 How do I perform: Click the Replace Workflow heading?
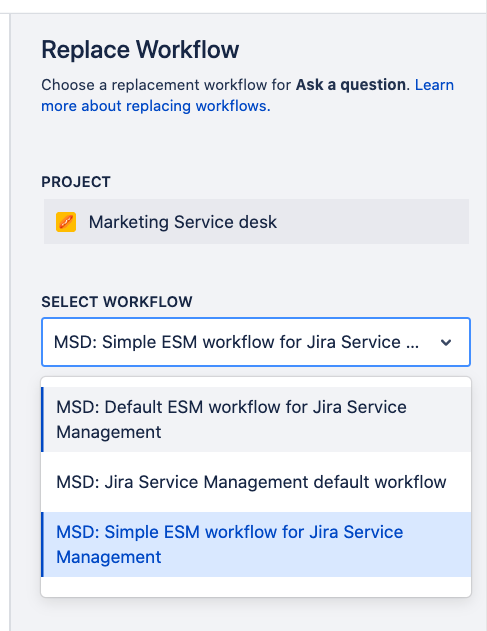click(140, 49)
